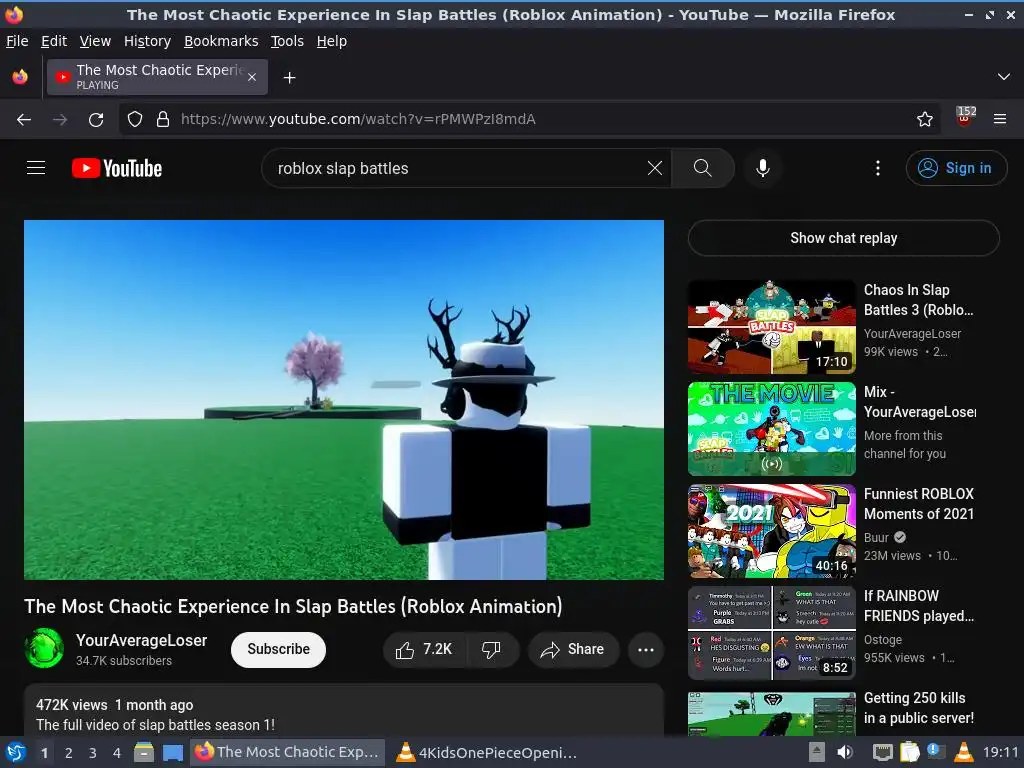
Task: Reload the page
Action: click(96, 119)
